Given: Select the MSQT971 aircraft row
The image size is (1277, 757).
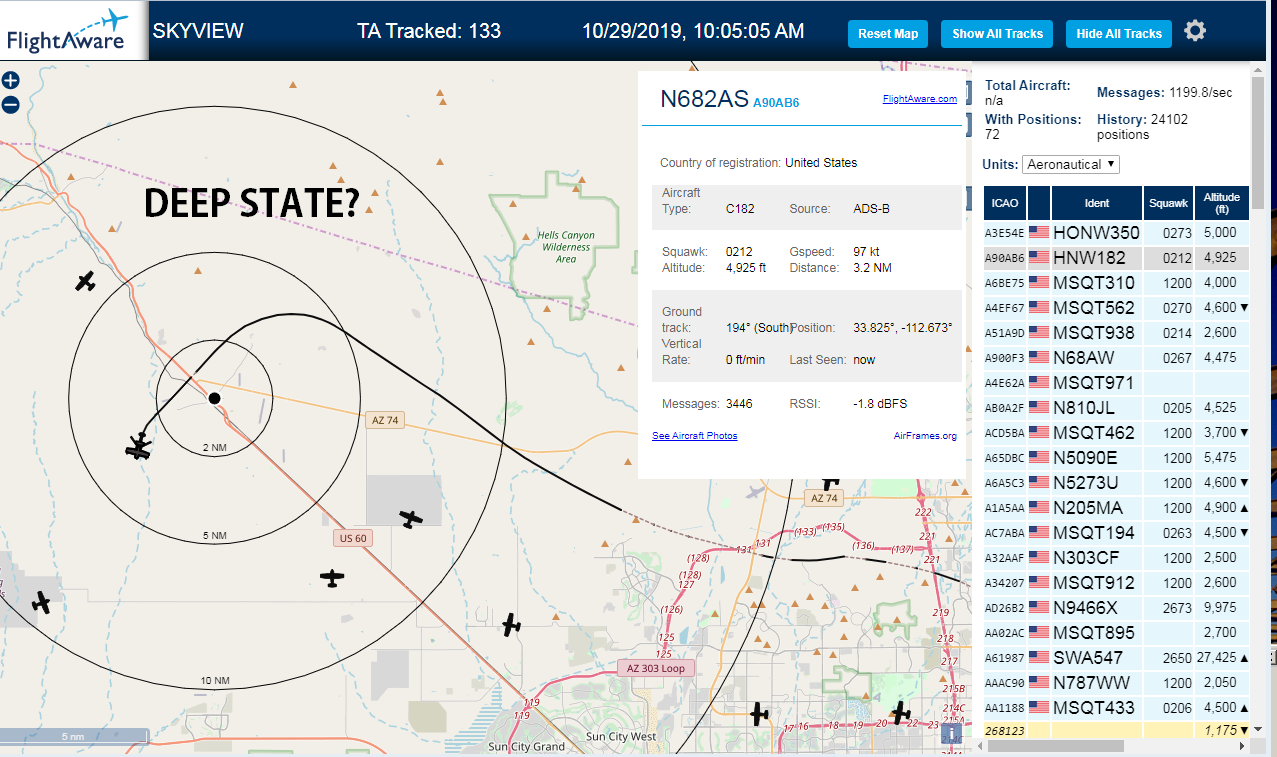Looking at the screenshot, I should [1117, 383].
